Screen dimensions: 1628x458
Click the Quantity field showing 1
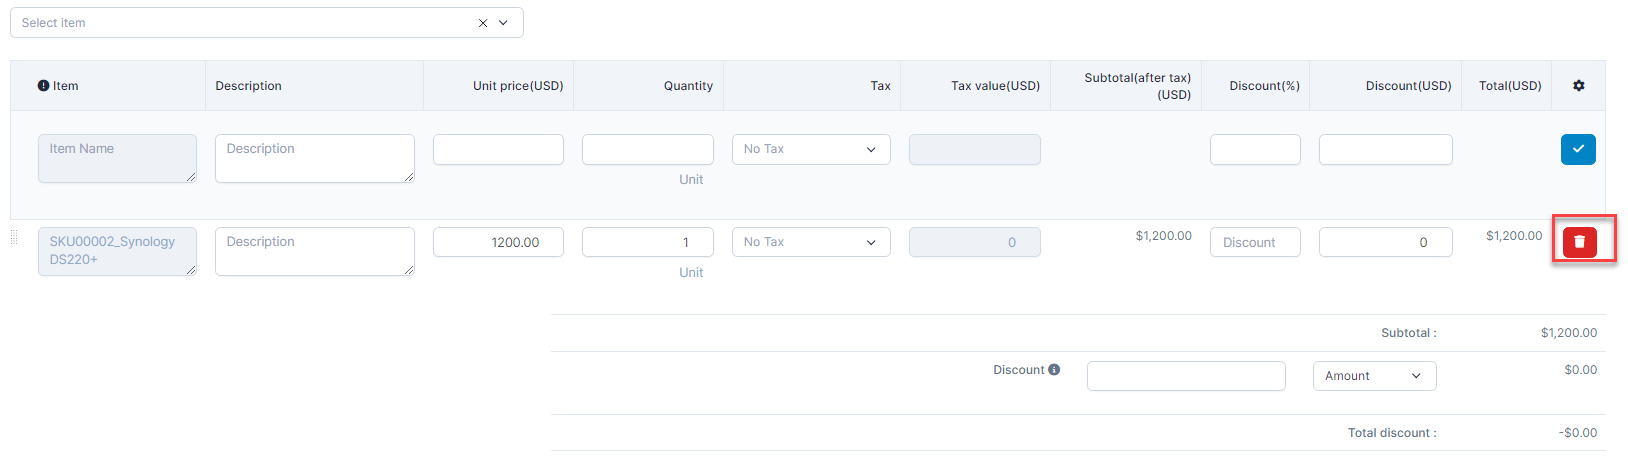(647, 242)
